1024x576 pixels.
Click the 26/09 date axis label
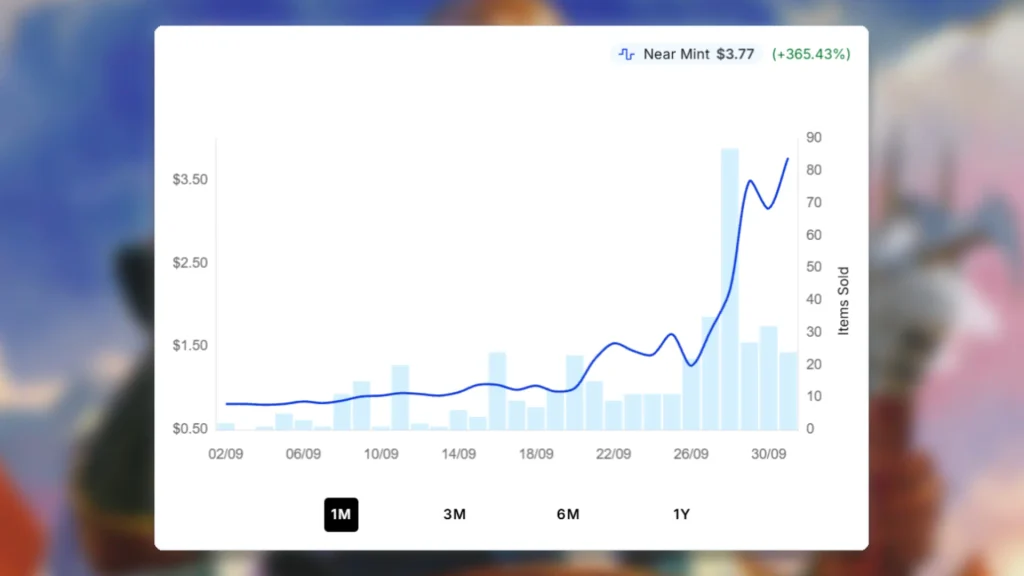tap(691, 454)
